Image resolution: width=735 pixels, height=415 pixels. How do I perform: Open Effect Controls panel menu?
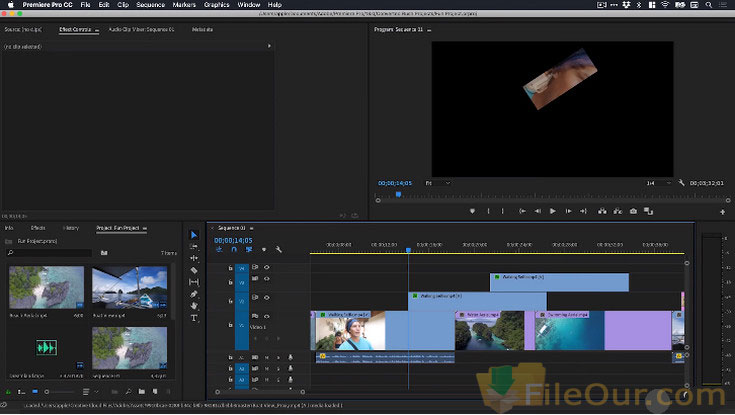[x=97, y=30]
